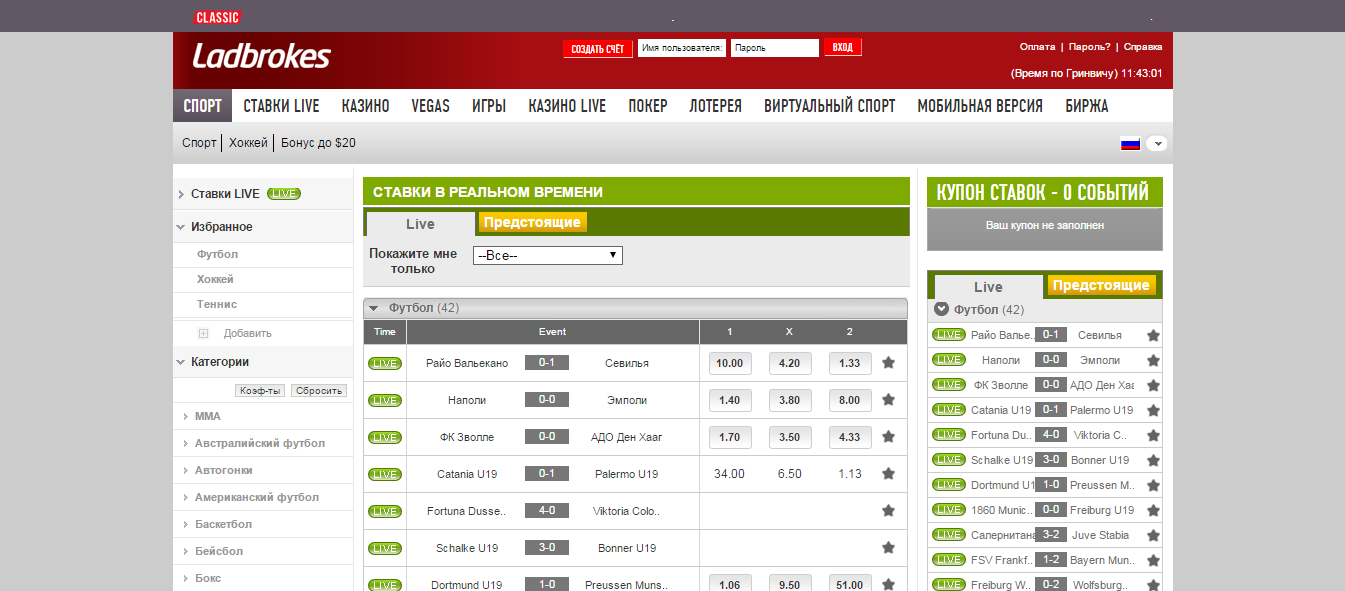The height and width of the screenshot is (591, 1345).
Task: Click the Сбросить button
Action: click(x=319, y=391)
